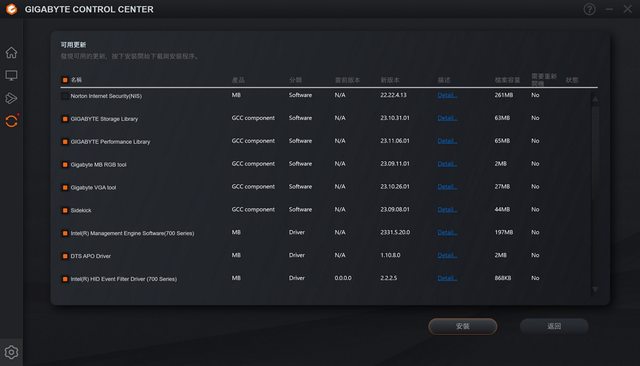Open Detail link for Norton Internet Security
The width and height of the screenshot is (640, 366).
(447, 95)
